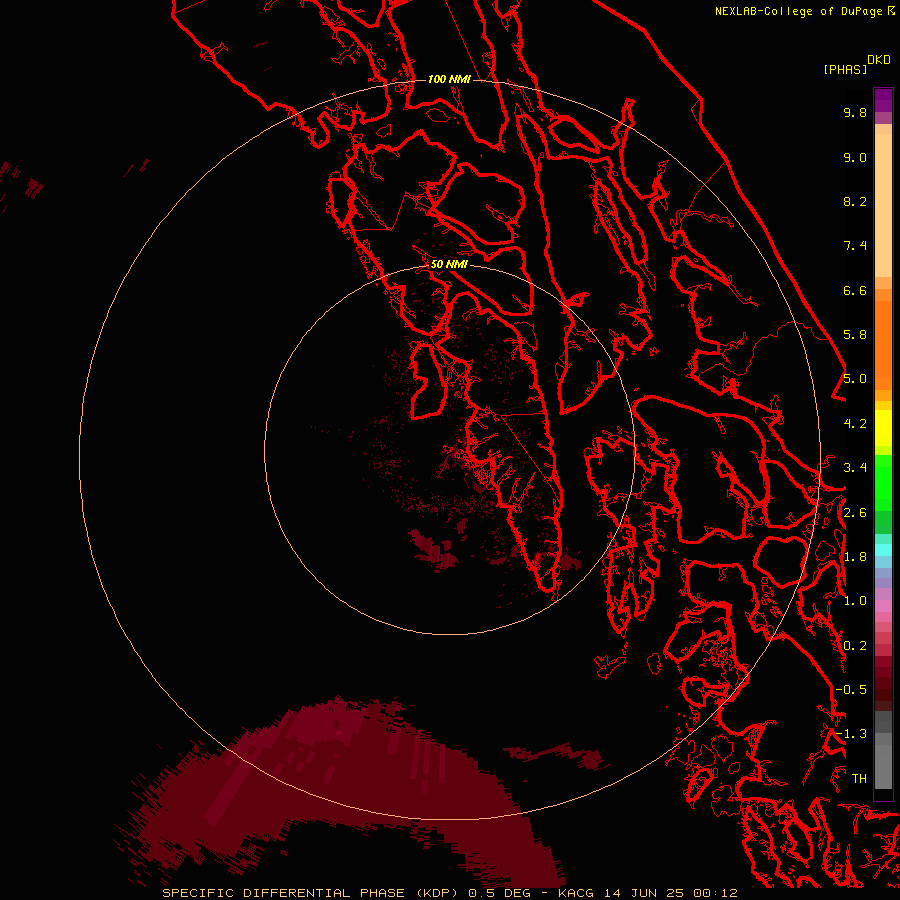Click the 100 NMI range ring label
900x900 pixels.
click(449, 79)
